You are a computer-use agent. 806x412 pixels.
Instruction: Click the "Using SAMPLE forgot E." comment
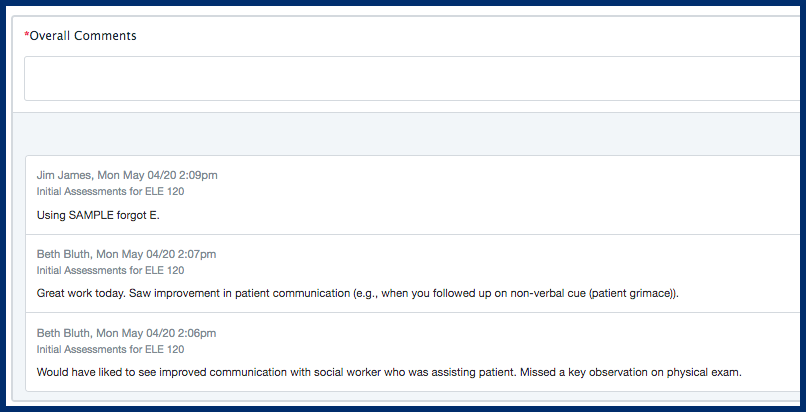[x=97, y=215]
